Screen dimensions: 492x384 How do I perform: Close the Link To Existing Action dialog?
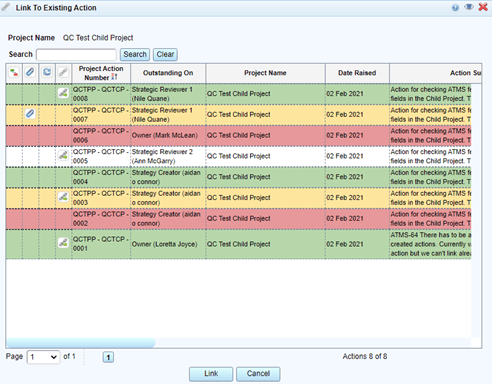tap(483, 7)
